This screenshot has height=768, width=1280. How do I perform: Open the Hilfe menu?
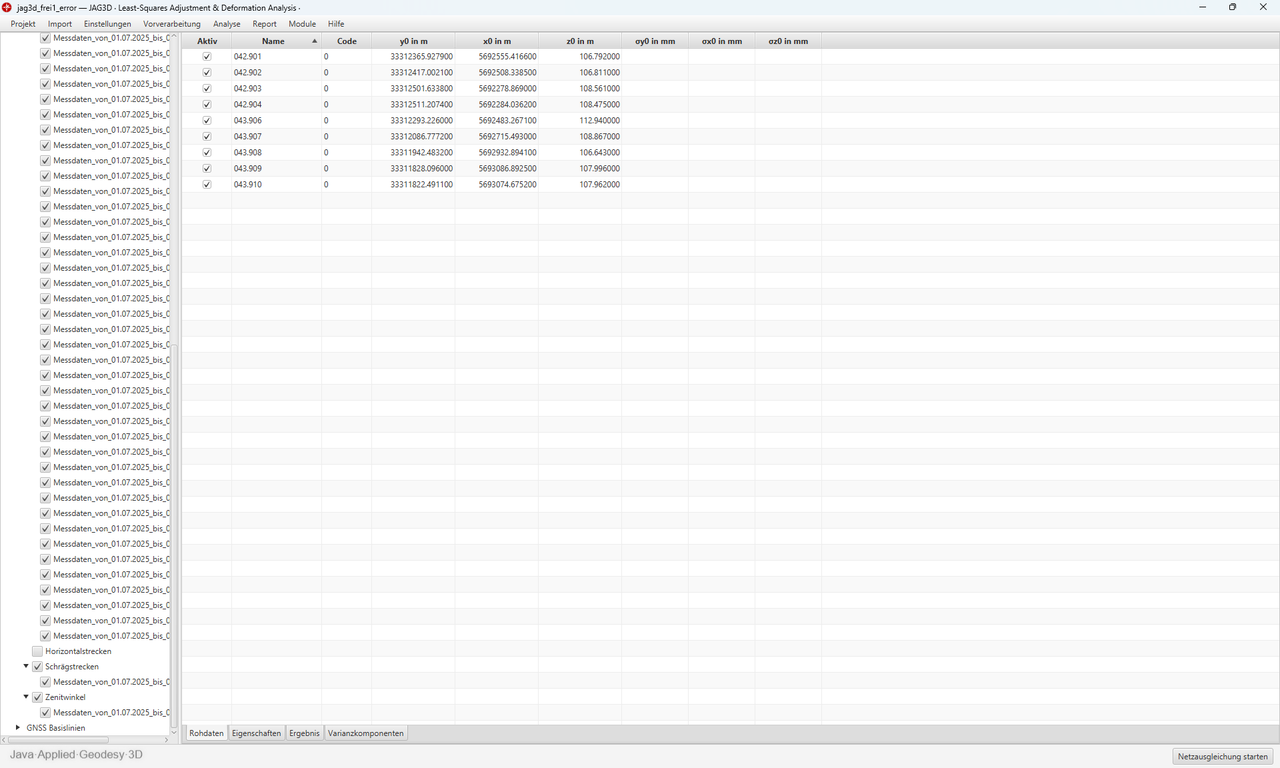click(336, 24)
